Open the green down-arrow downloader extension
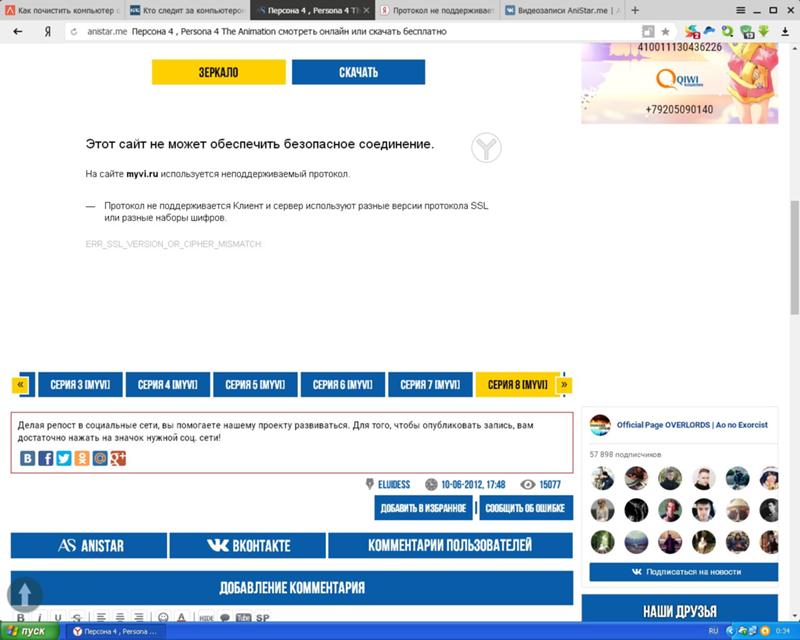Screen dimensions: 800x640 [764, 31]
